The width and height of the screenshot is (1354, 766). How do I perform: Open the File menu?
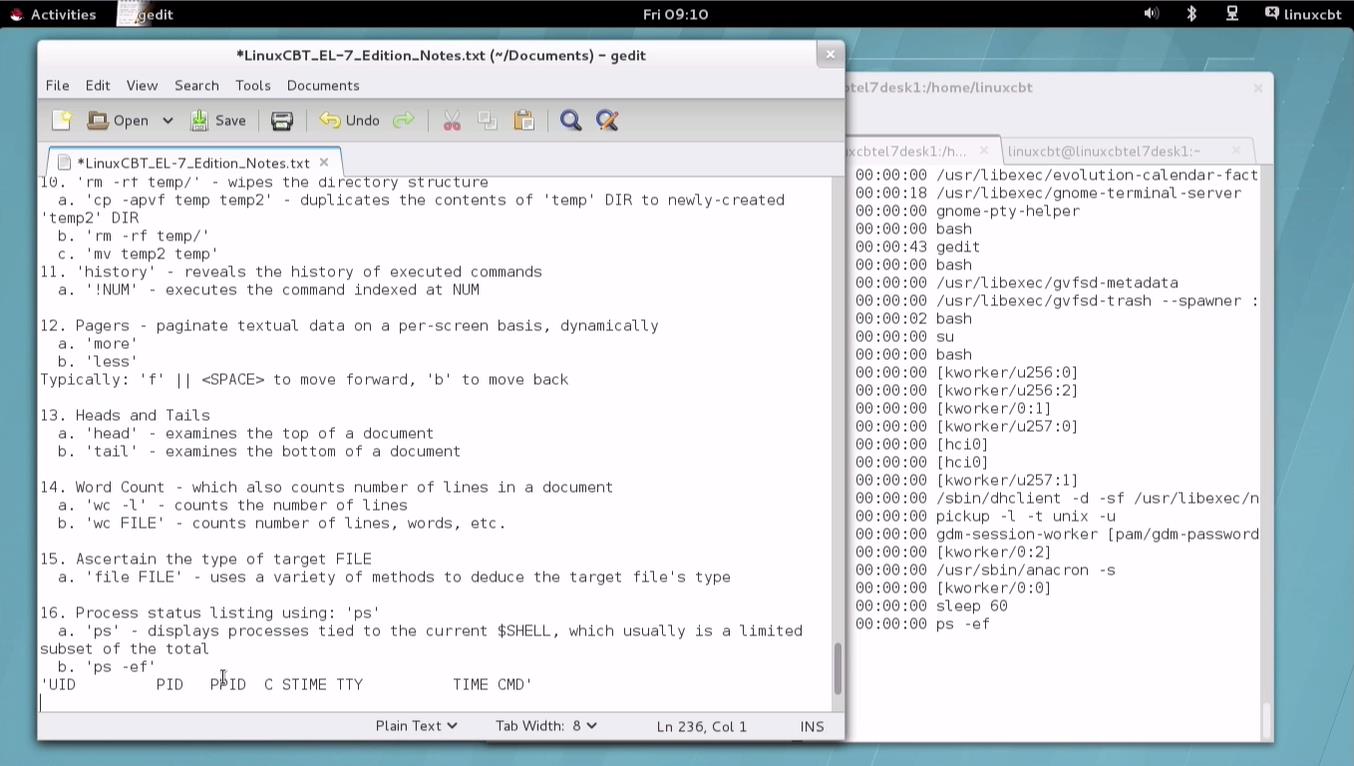57,85
